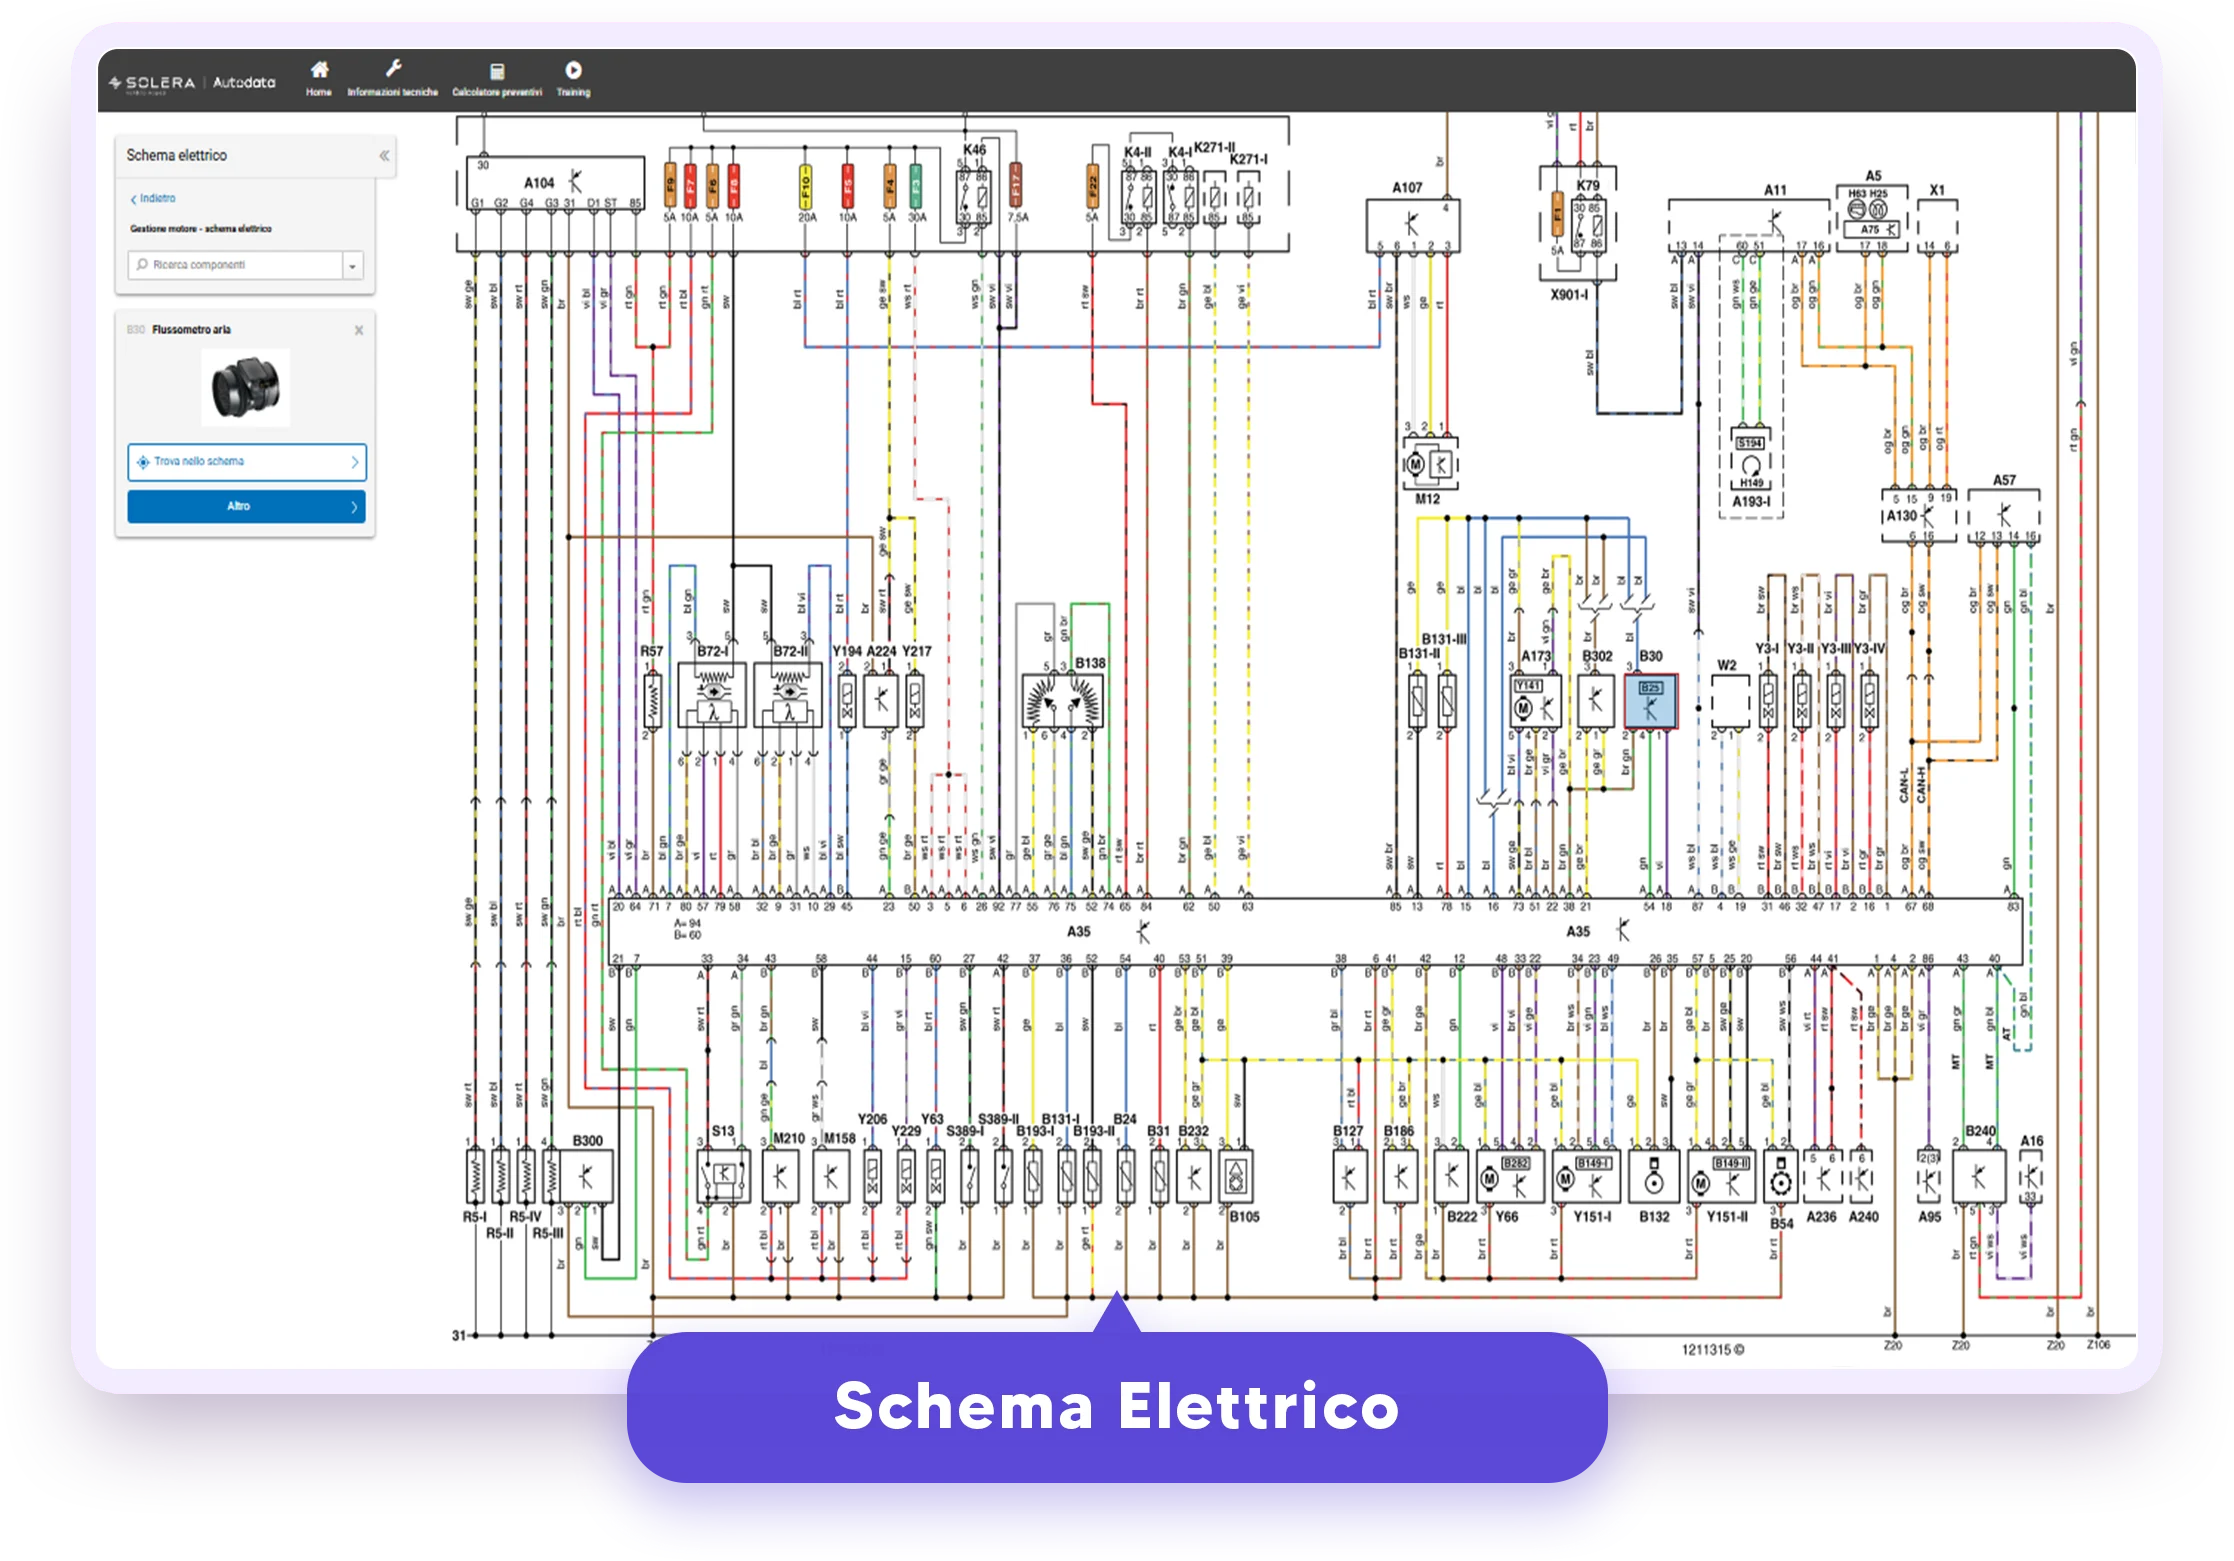
Task: Select the A104 module in the diagram
Action: (x=556, y=183)
